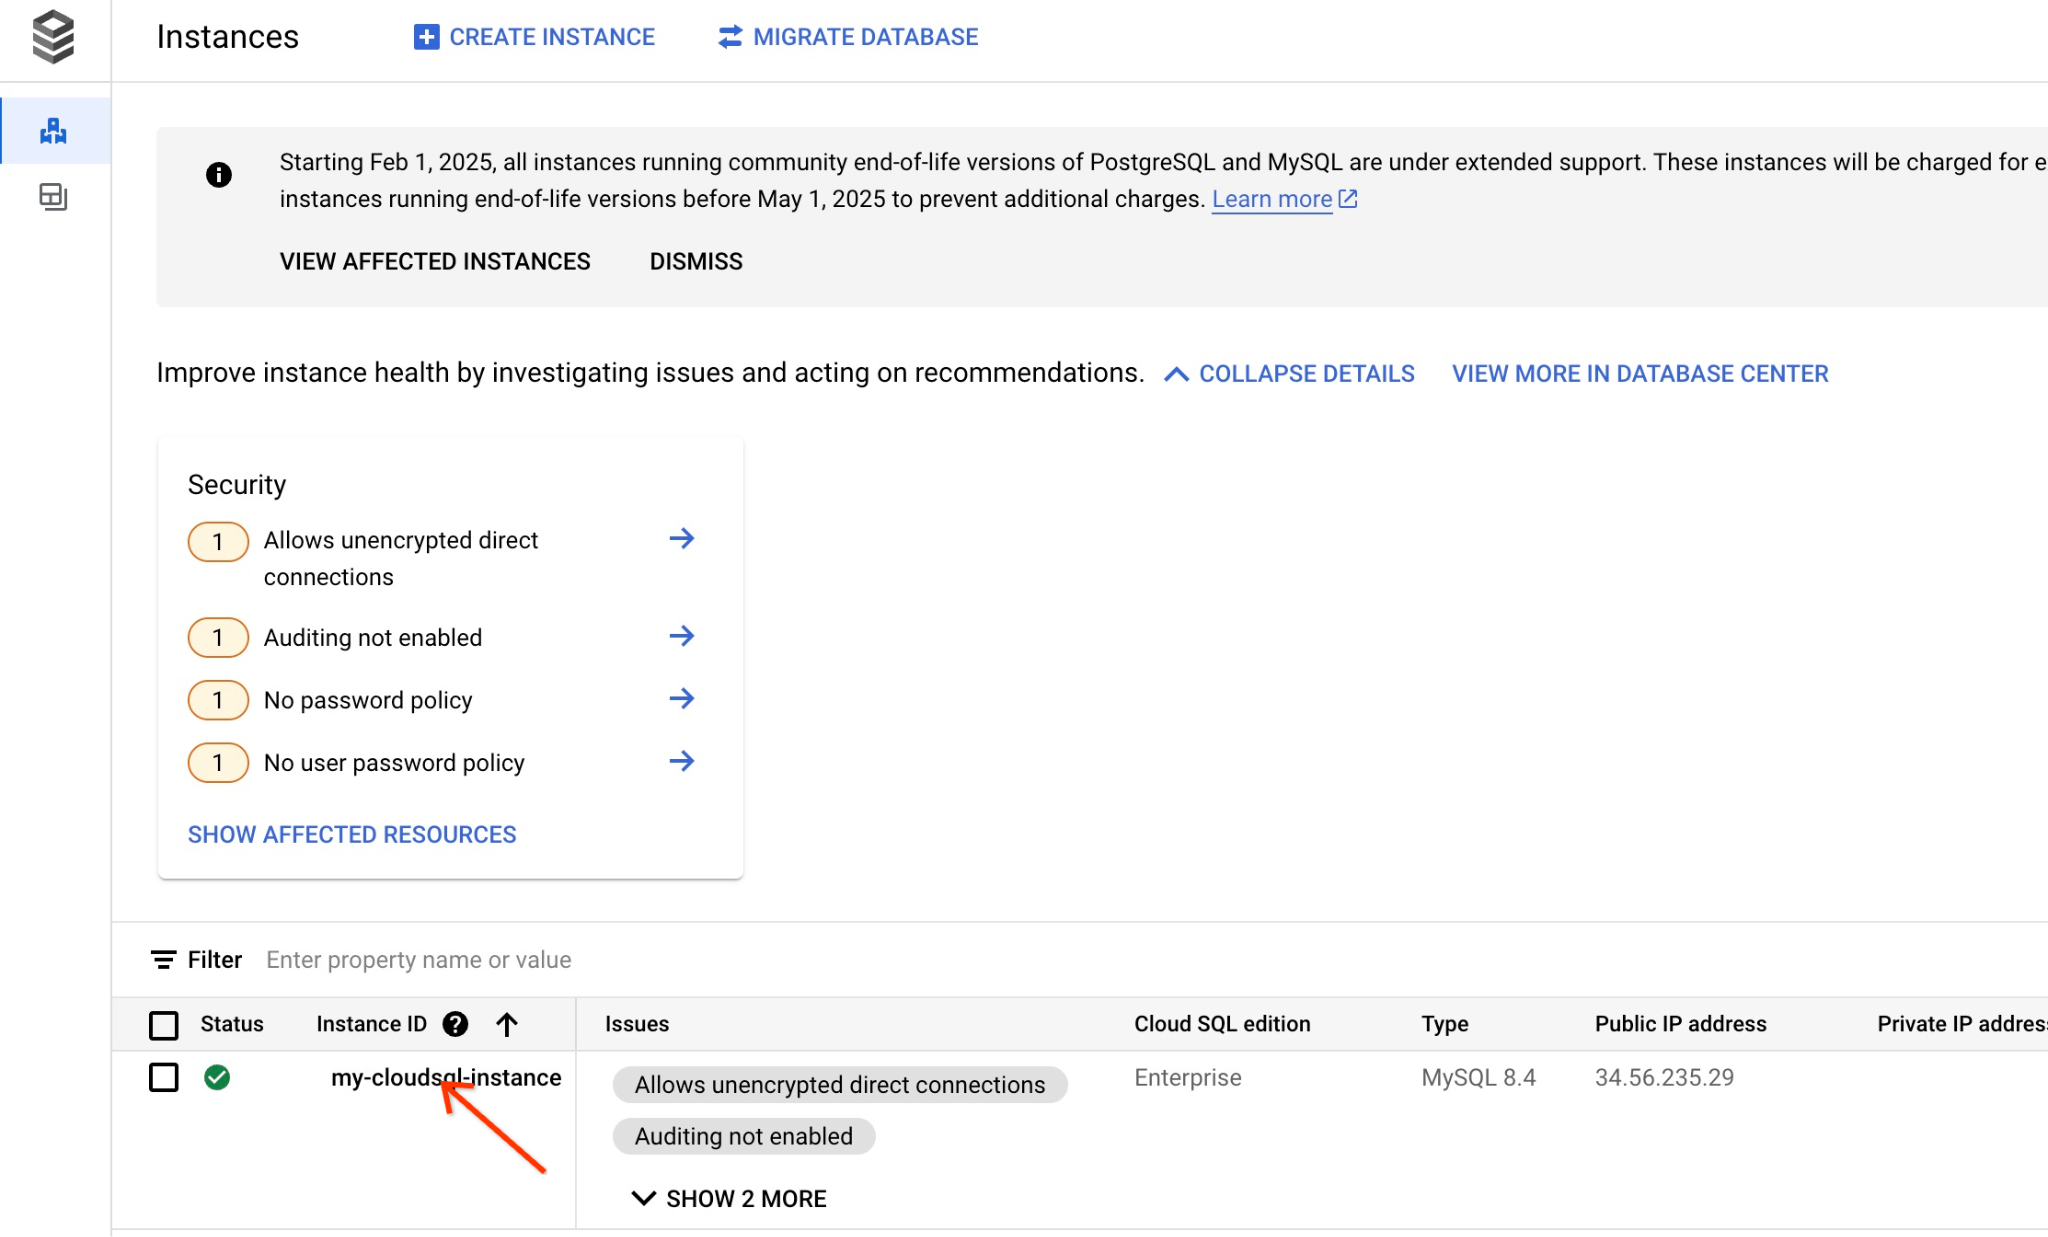Click View More in Database Center

(x=1640, y=373)
